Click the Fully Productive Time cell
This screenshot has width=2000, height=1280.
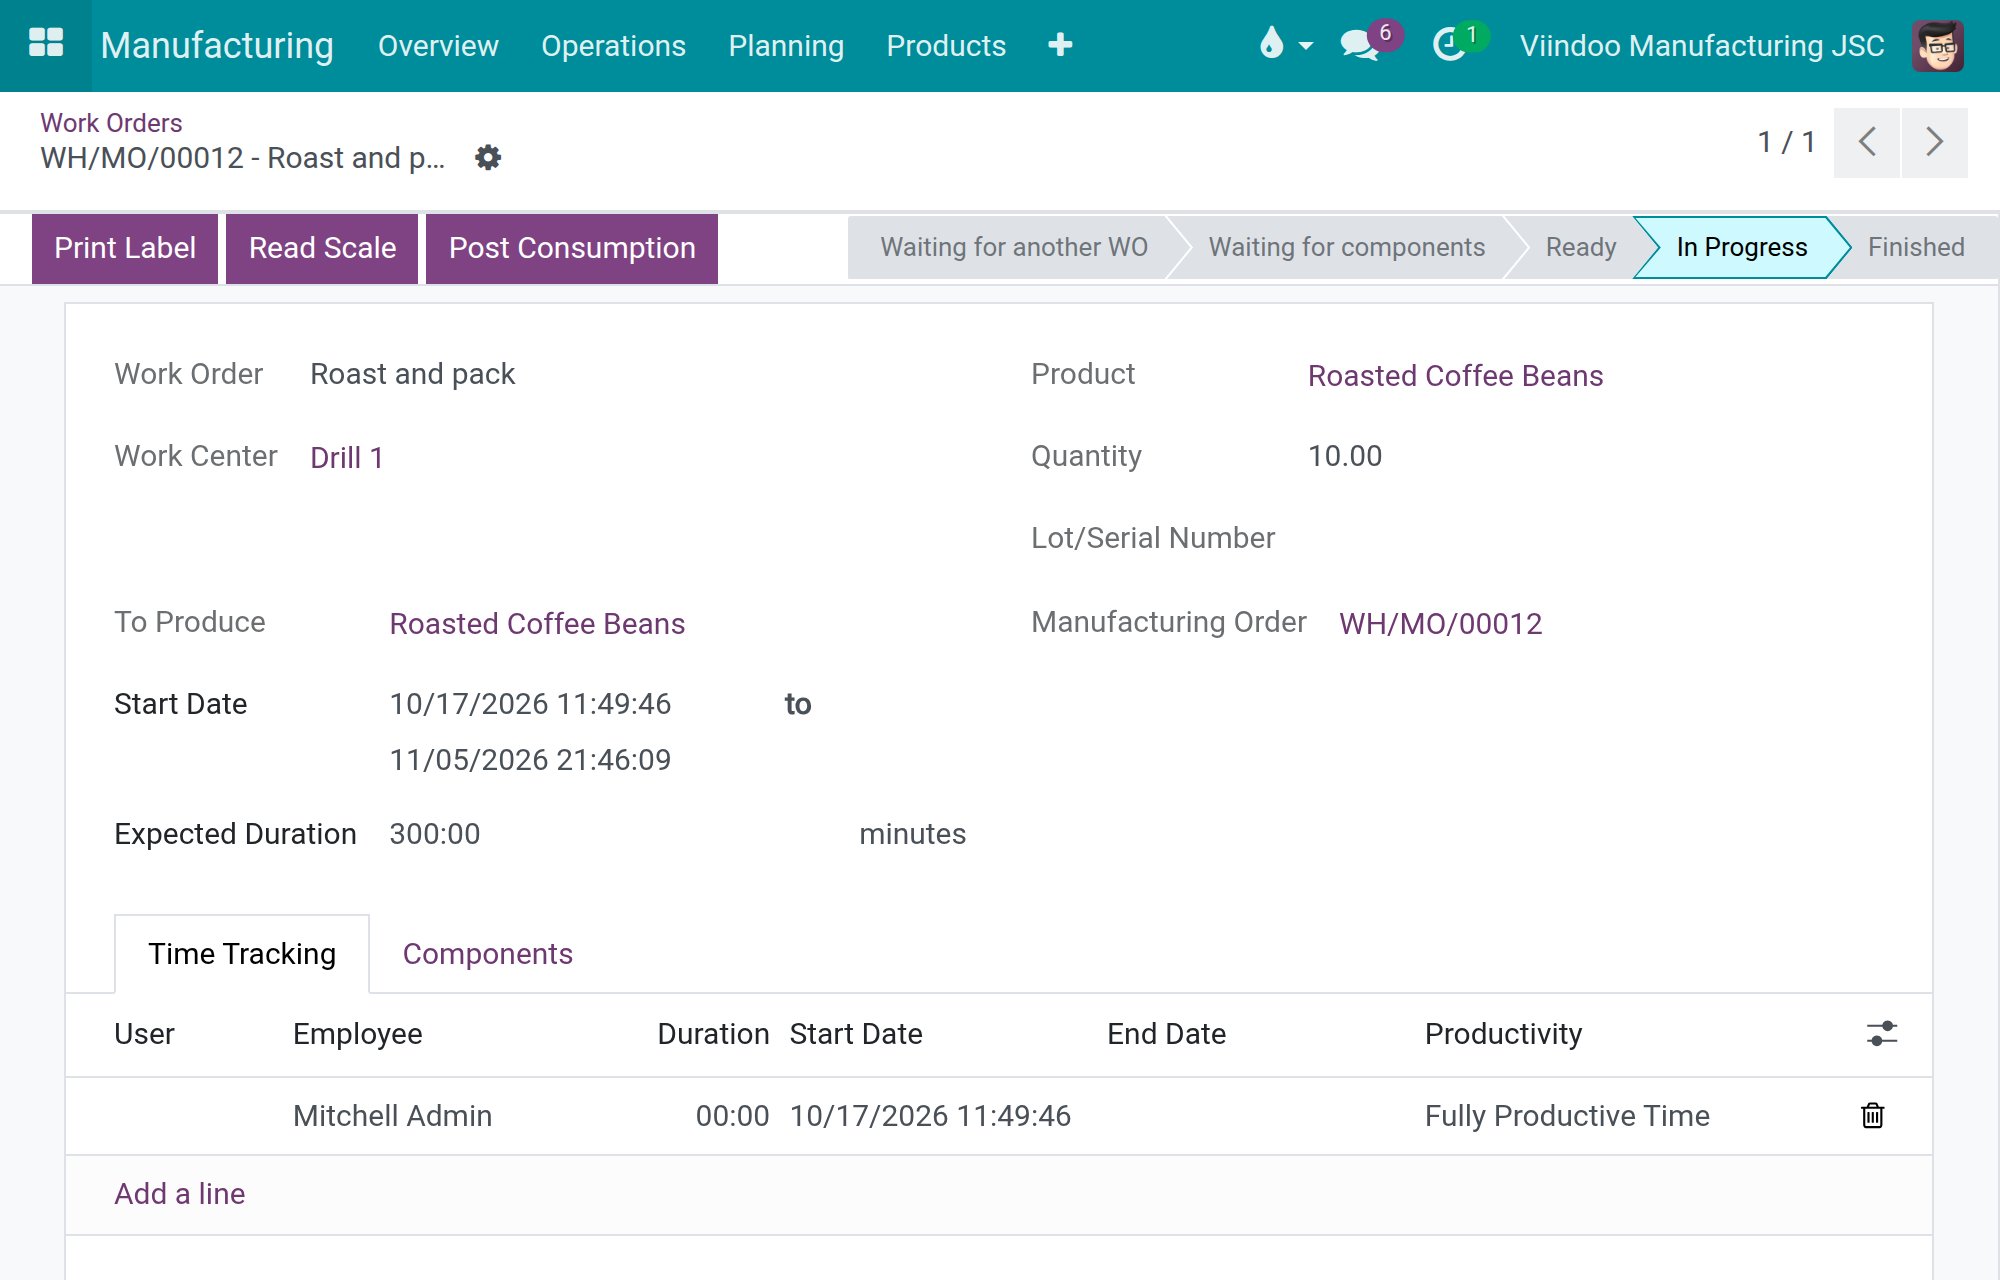pos(1567,1116)
